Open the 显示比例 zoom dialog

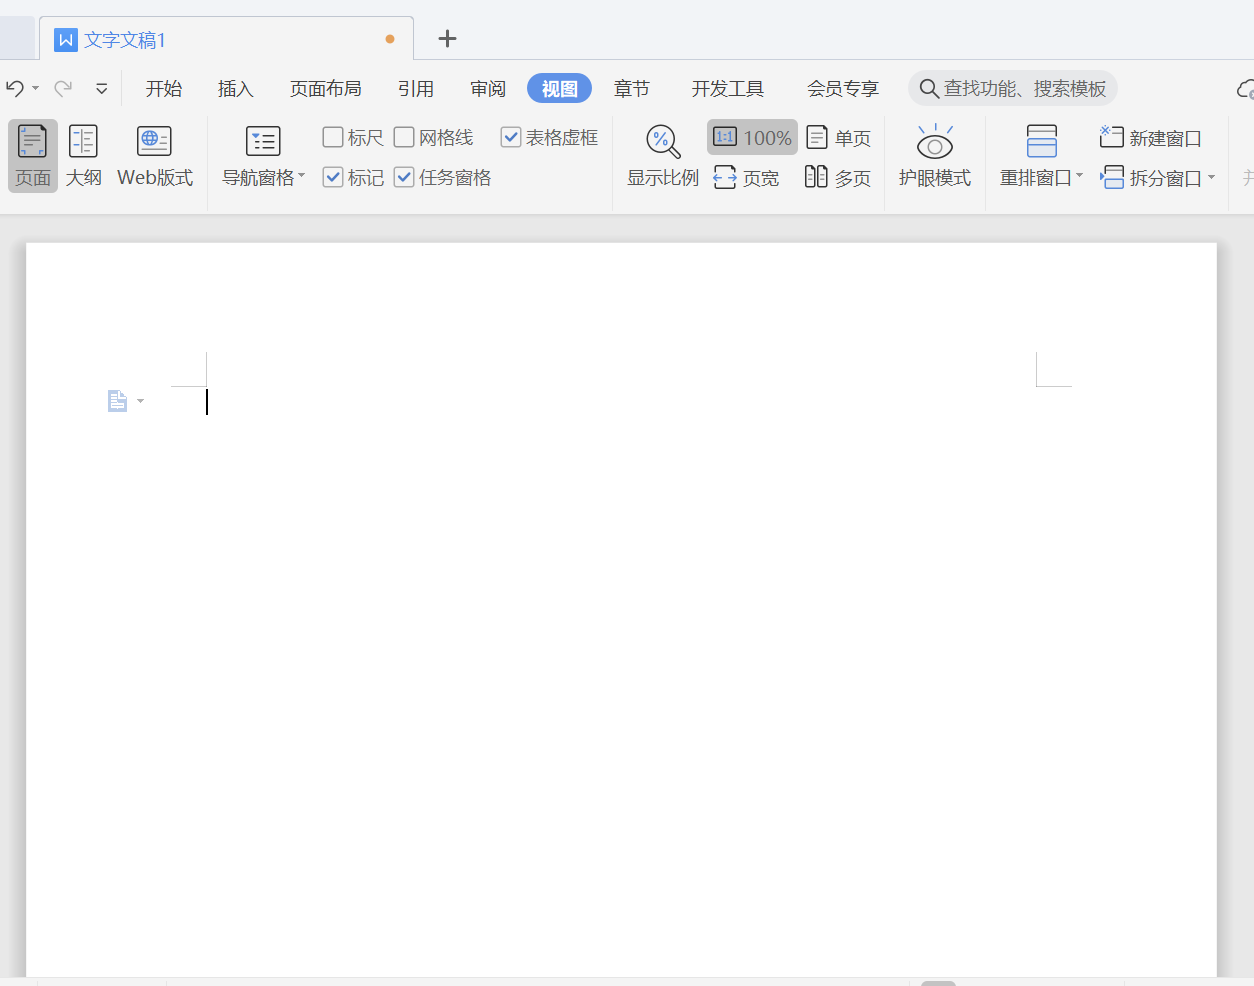pos(662,155)
